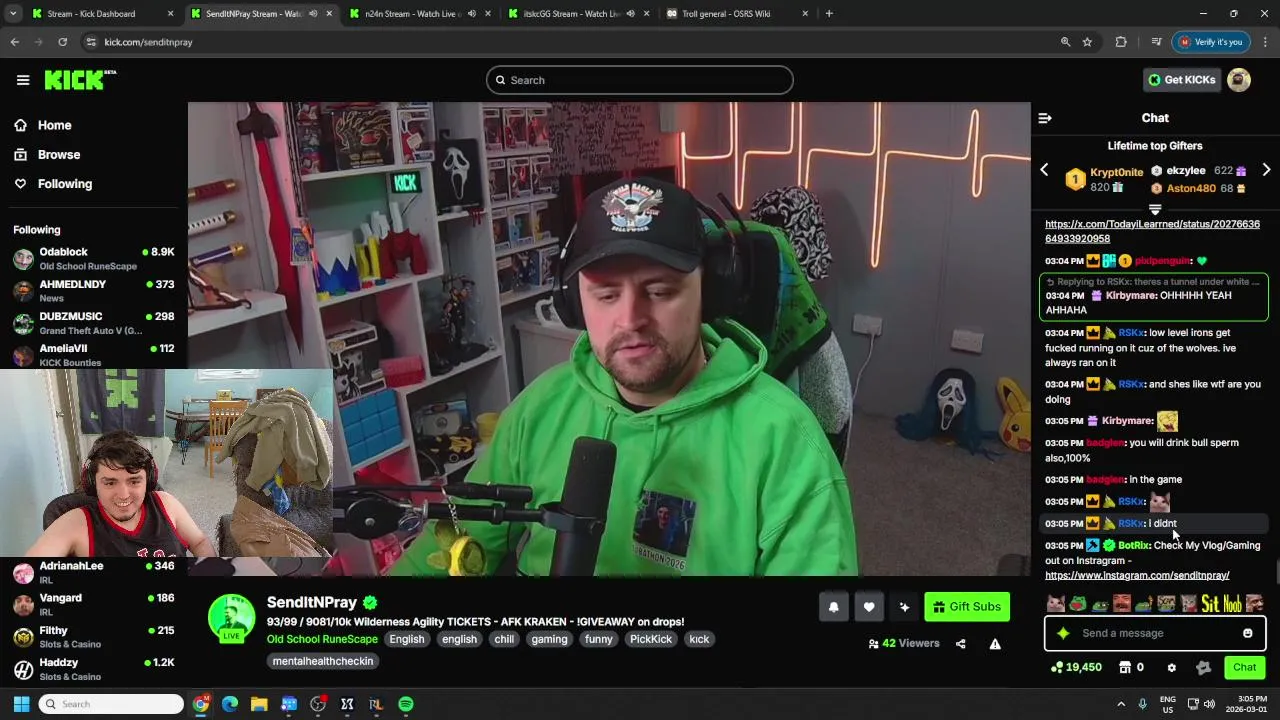Open chat settings gear
Image resolution: width=1280 pixels, height=720 pixels.
(1171, 667)
